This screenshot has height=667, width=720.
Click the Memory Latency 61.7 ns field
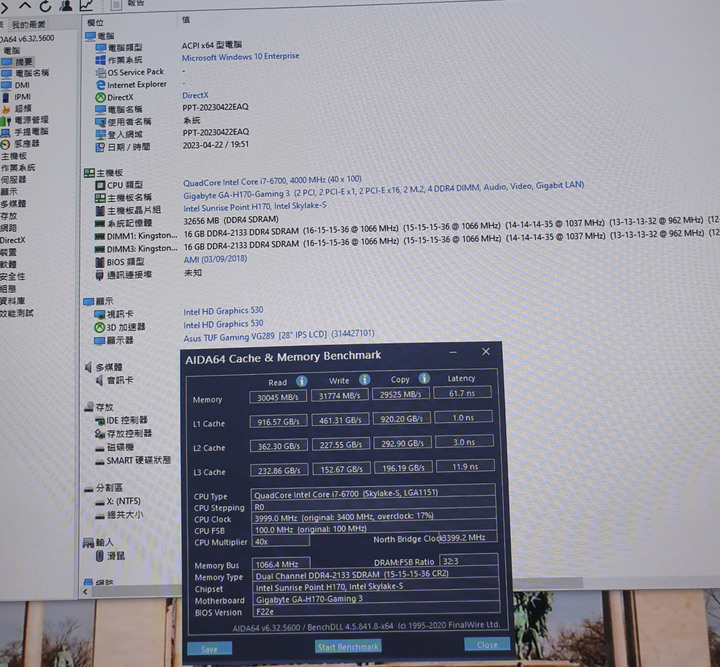point(462,392)
